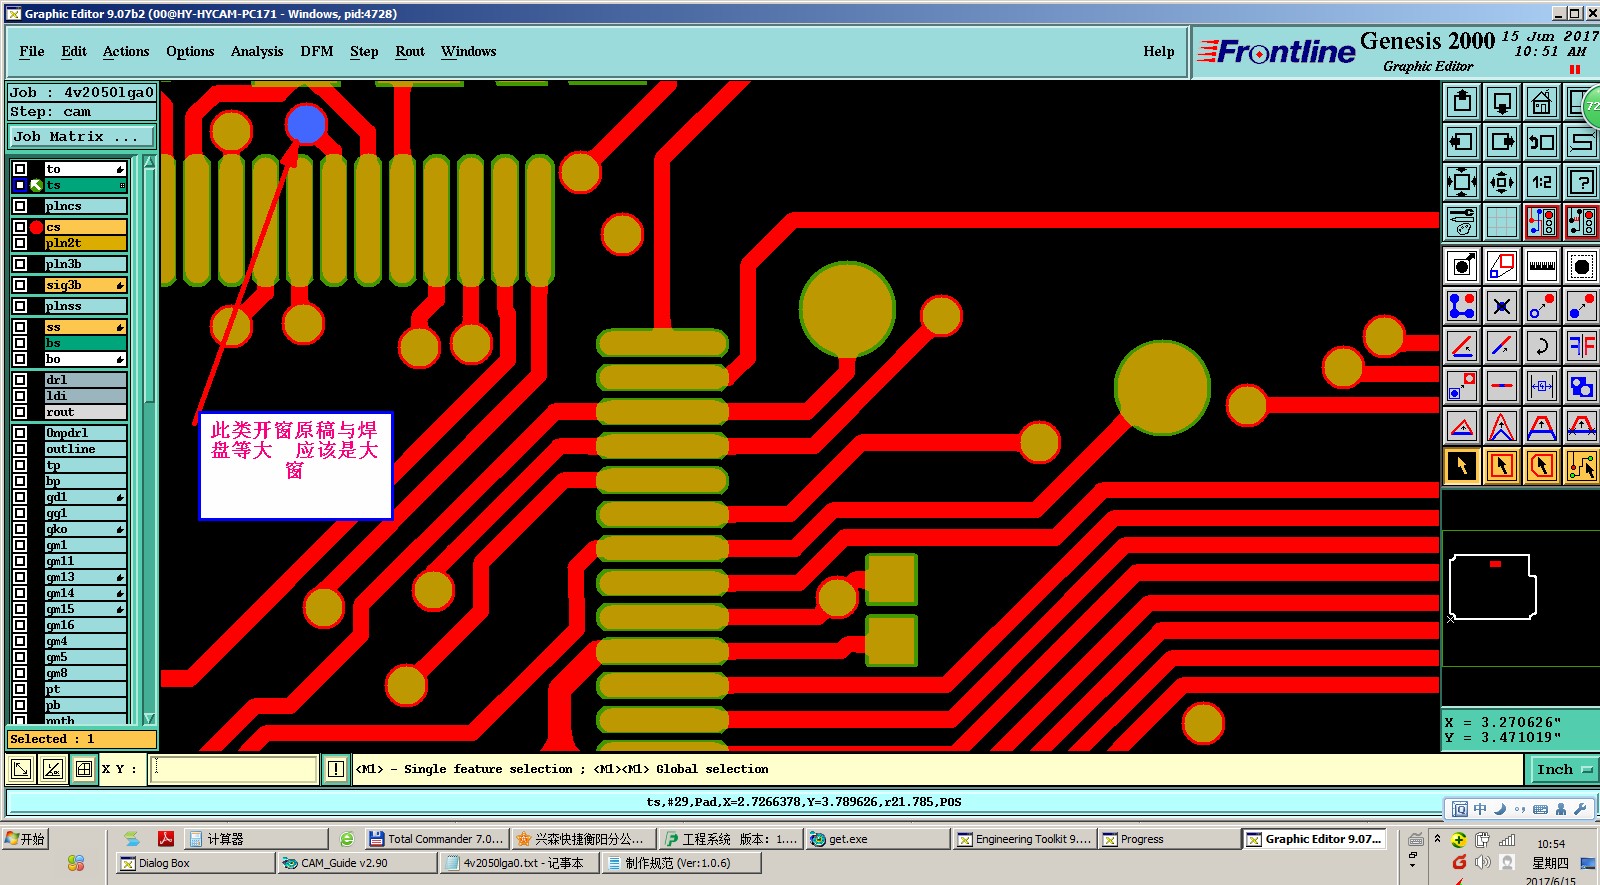
Task: Open the Rout menu
Action: (x=410, y=51)
